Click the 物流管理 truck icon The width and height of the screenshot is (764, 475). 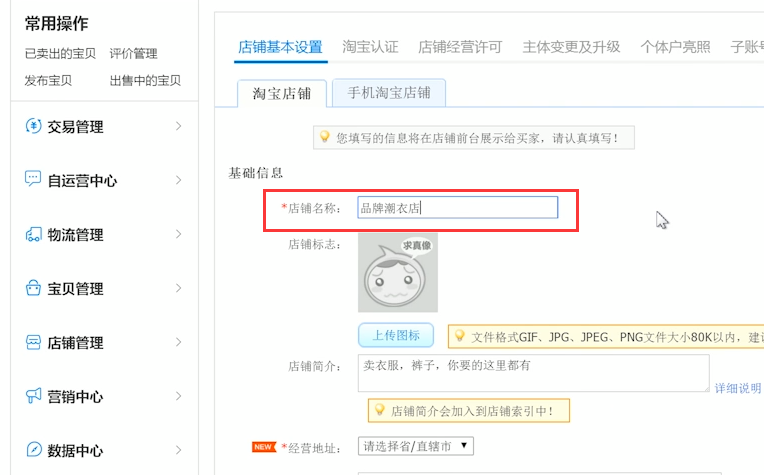[x=33, y=234]
